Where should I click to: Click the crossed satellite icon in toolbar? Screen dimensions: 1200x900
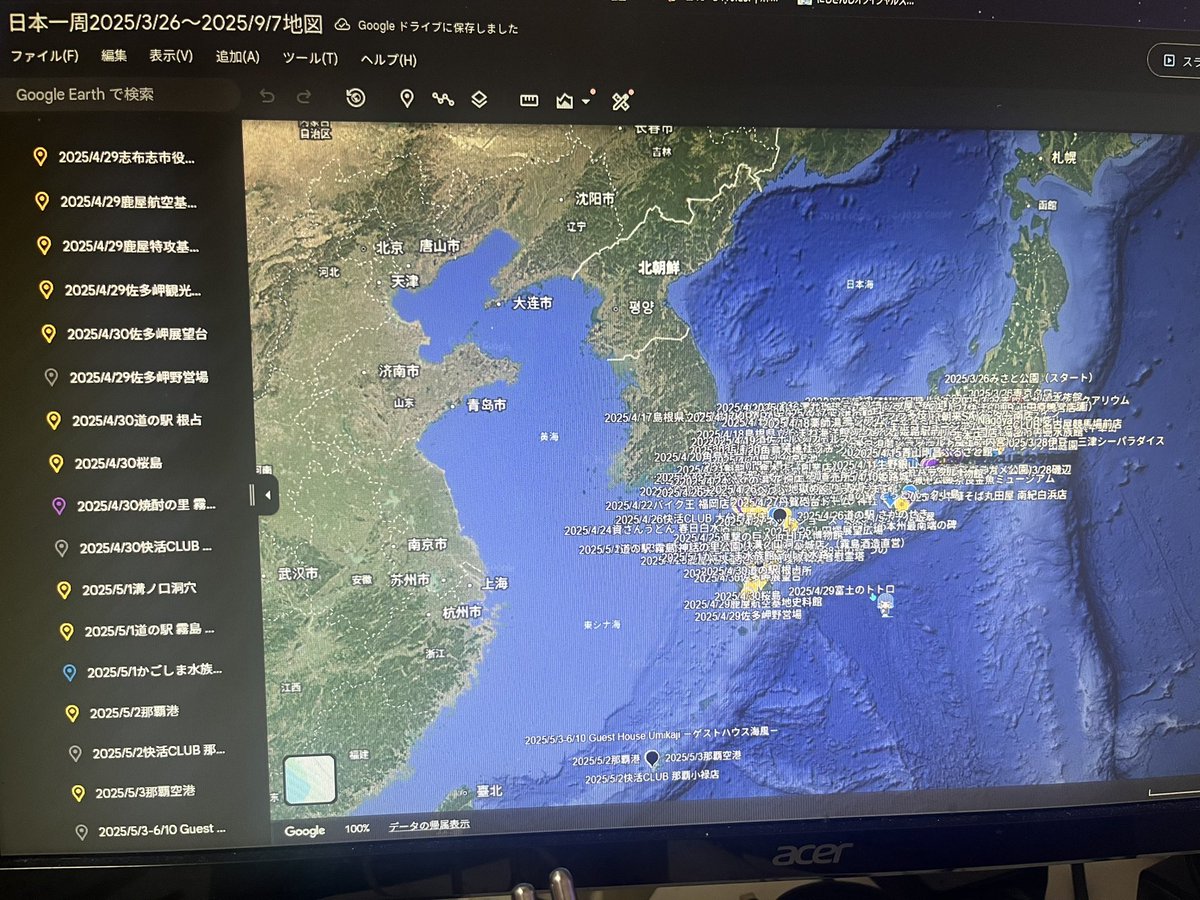(622, 100)
